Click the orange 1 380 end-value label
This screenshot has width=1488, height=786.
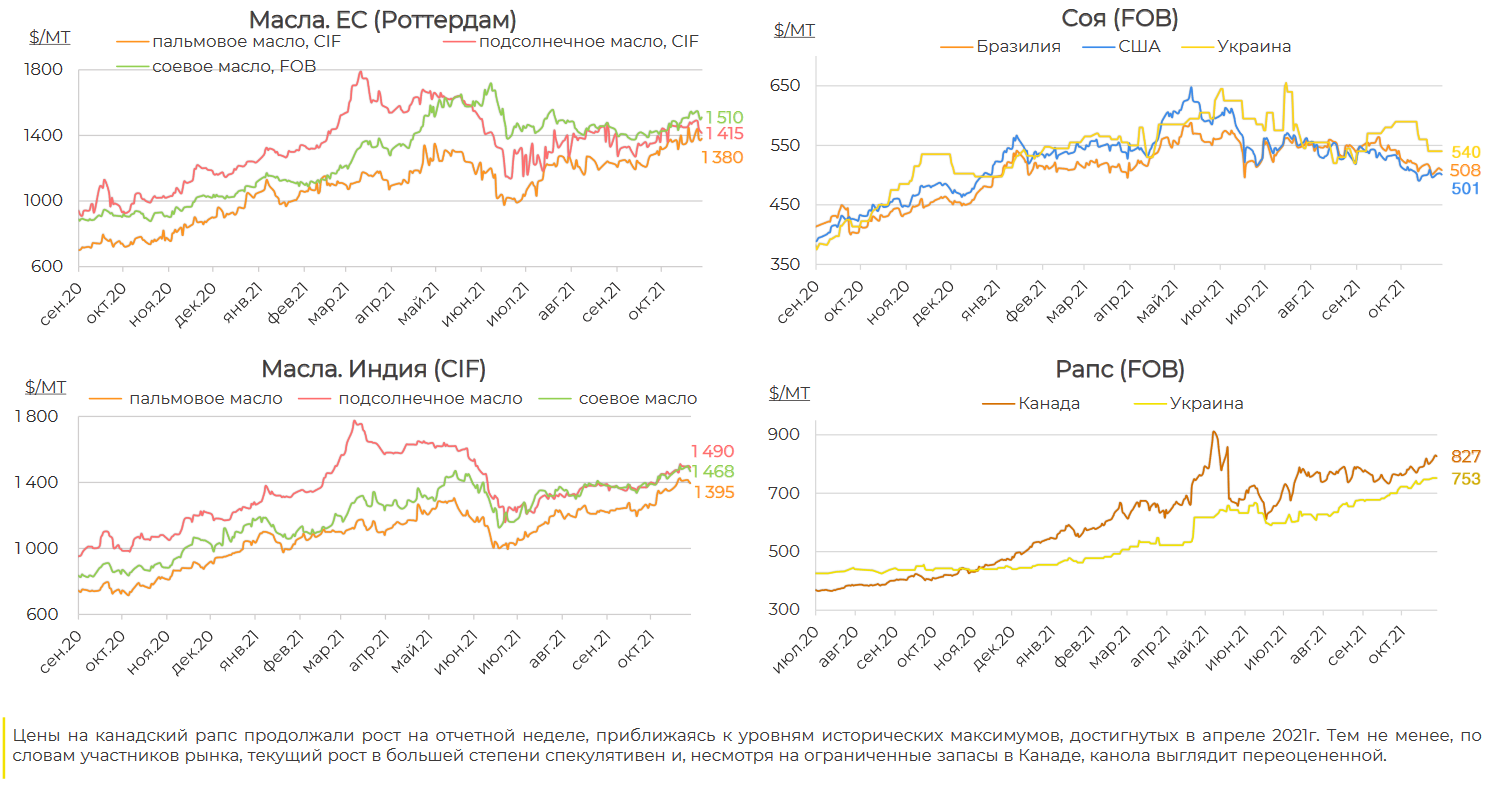click(x=722, y=157)
